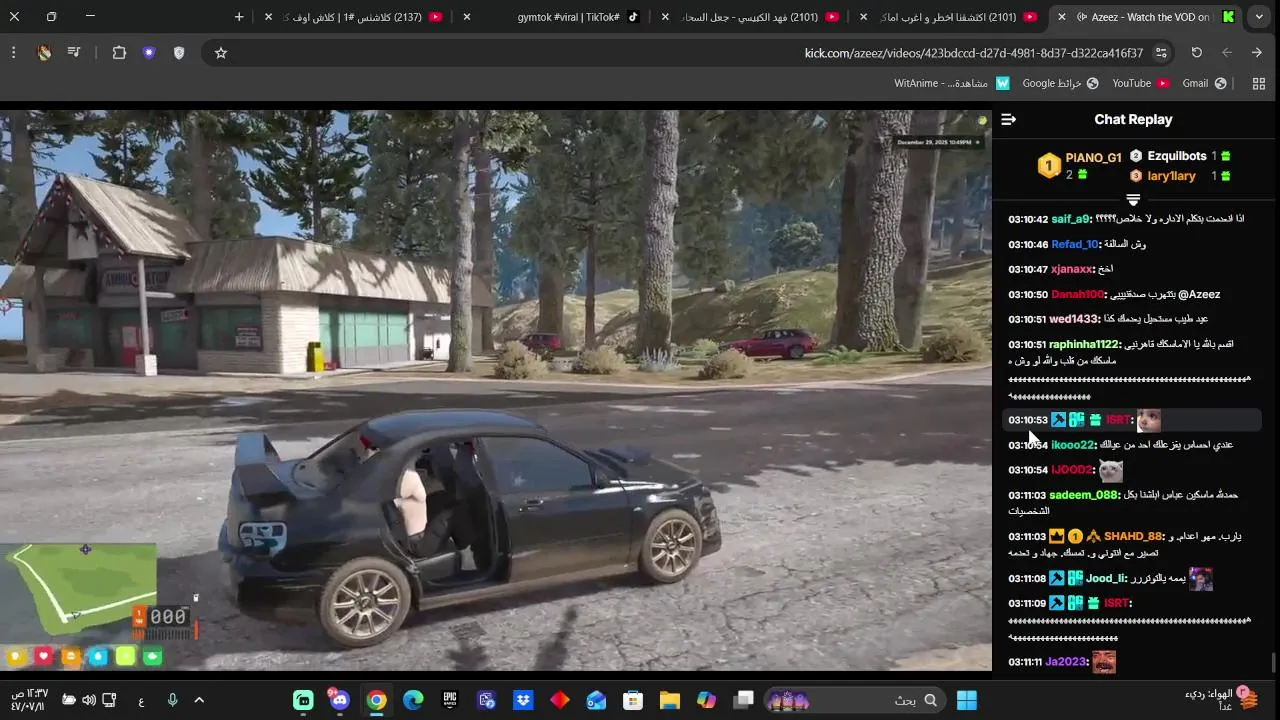Open the Chrome three-dot menu
Image resolution: width=1280 pixels, height=720 pixels.
[x=13, y=53]
